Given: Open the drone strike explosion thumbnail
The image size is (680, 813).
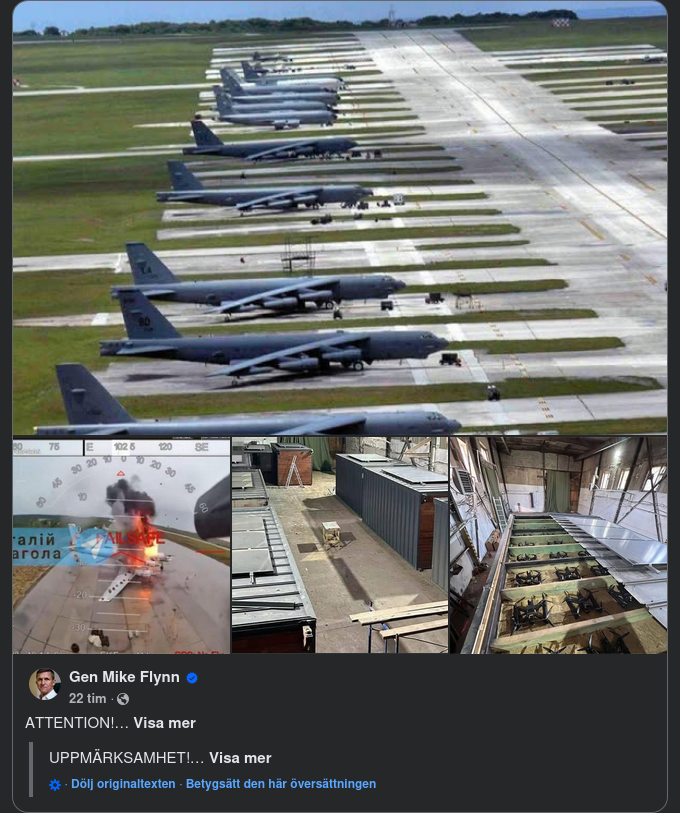Looking at the screenshot, I should pos(121,545).
